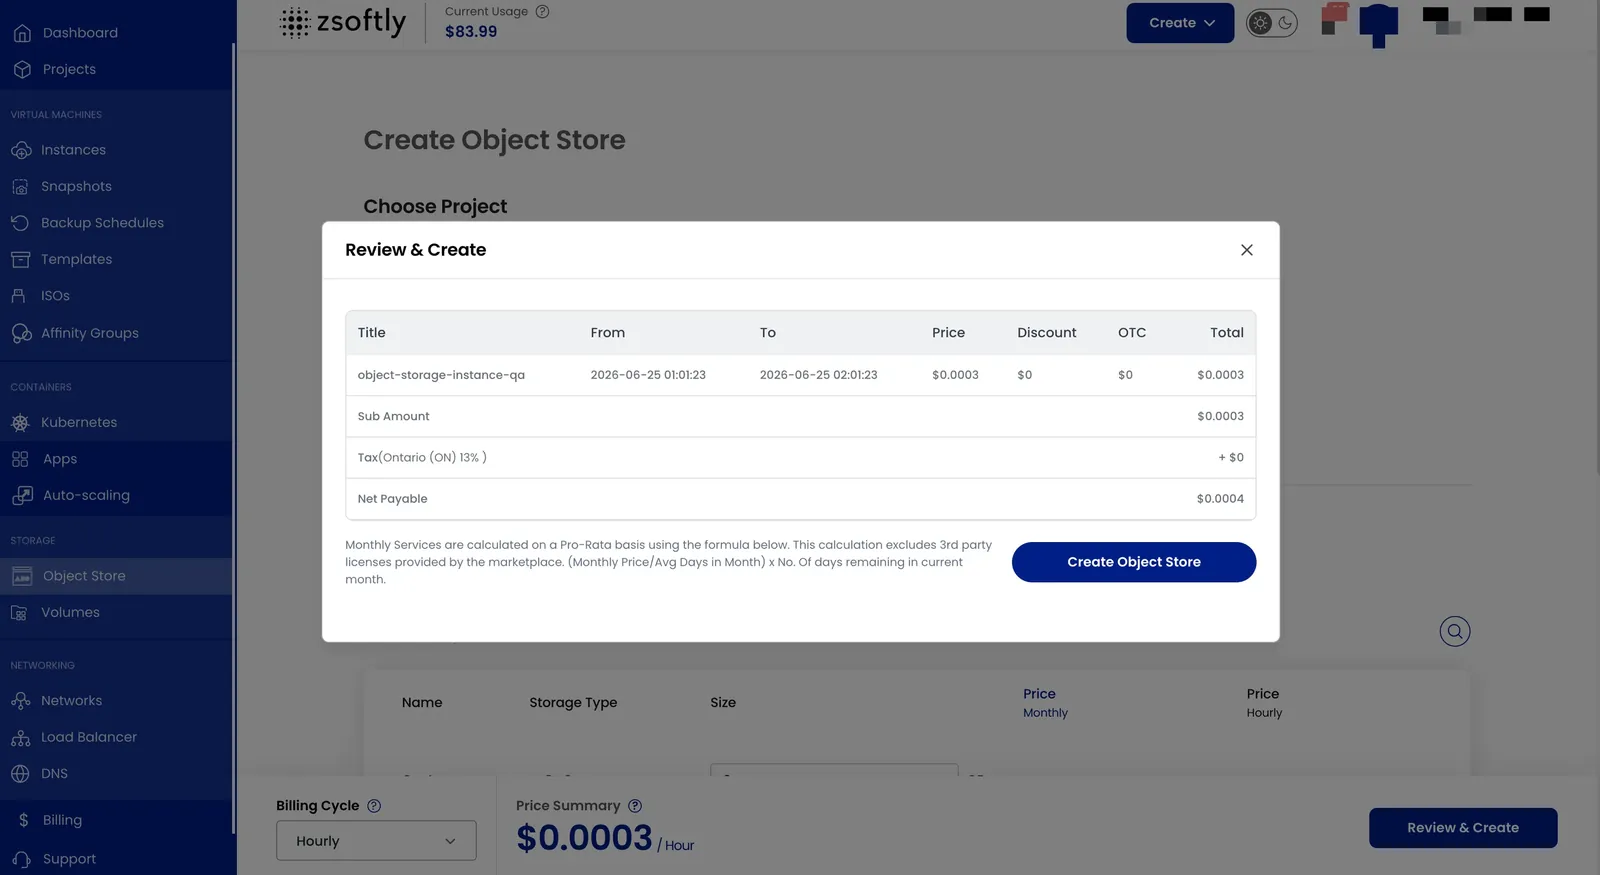Viewport: 1600px width, 875px height.
Task: Click the Support headset icon
Action: (x=22, y=859)
